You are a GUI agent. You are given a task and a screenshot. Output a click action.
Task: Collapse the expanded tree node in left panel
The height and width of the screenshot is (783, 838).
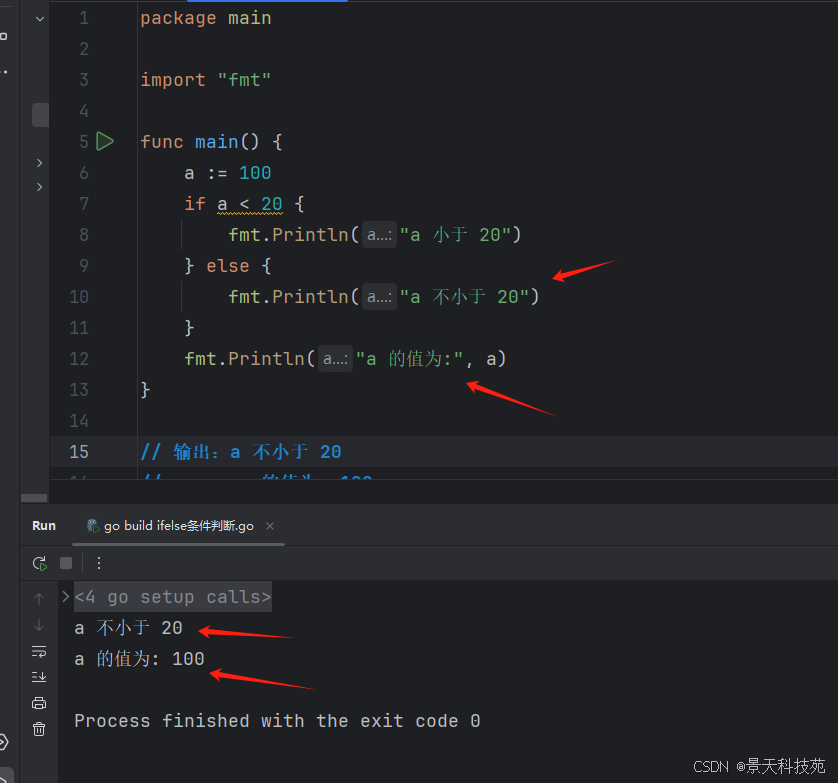[x=40, y=19]
